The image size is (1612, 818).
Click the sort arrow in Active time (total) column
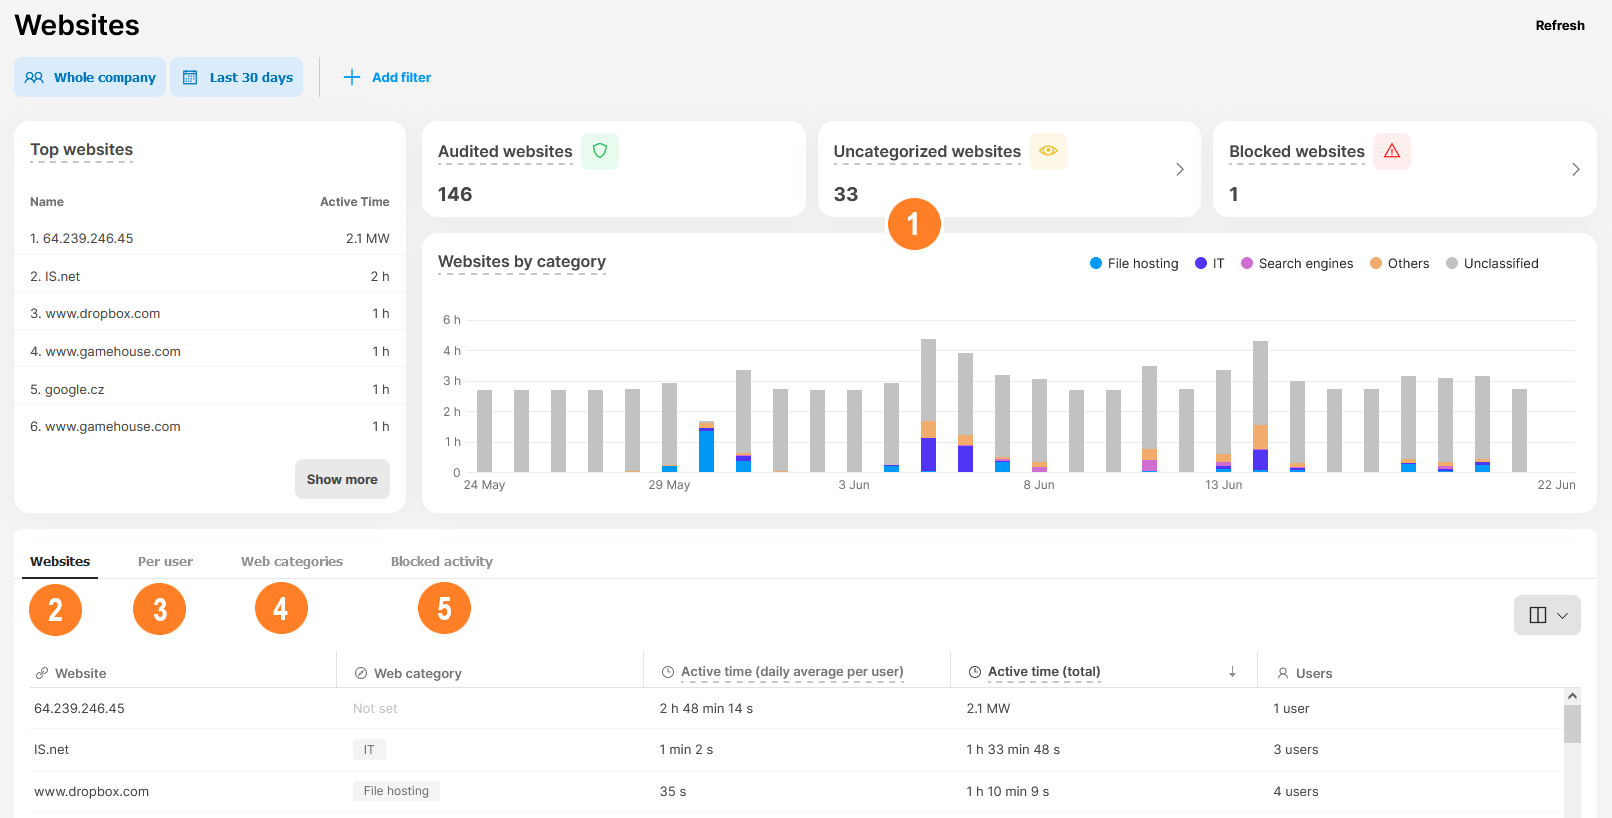[1232, 672]
